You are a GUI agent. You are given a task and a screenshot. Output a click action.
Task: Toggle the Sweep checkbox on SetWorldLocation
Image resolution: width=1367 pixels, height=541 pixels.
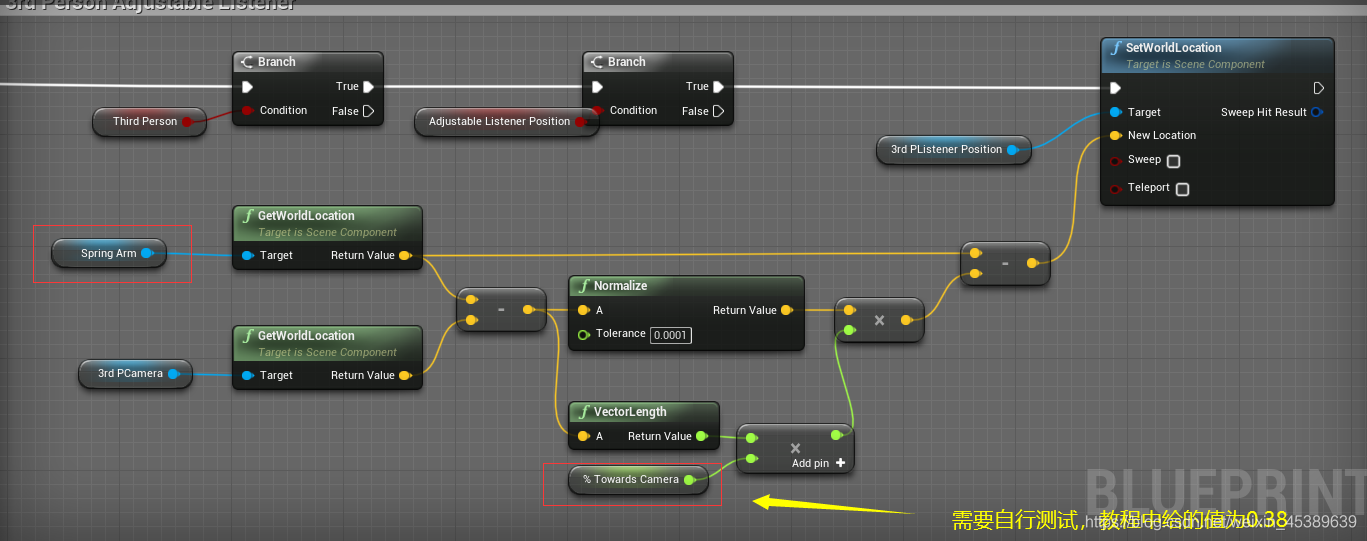(1173, 161)
